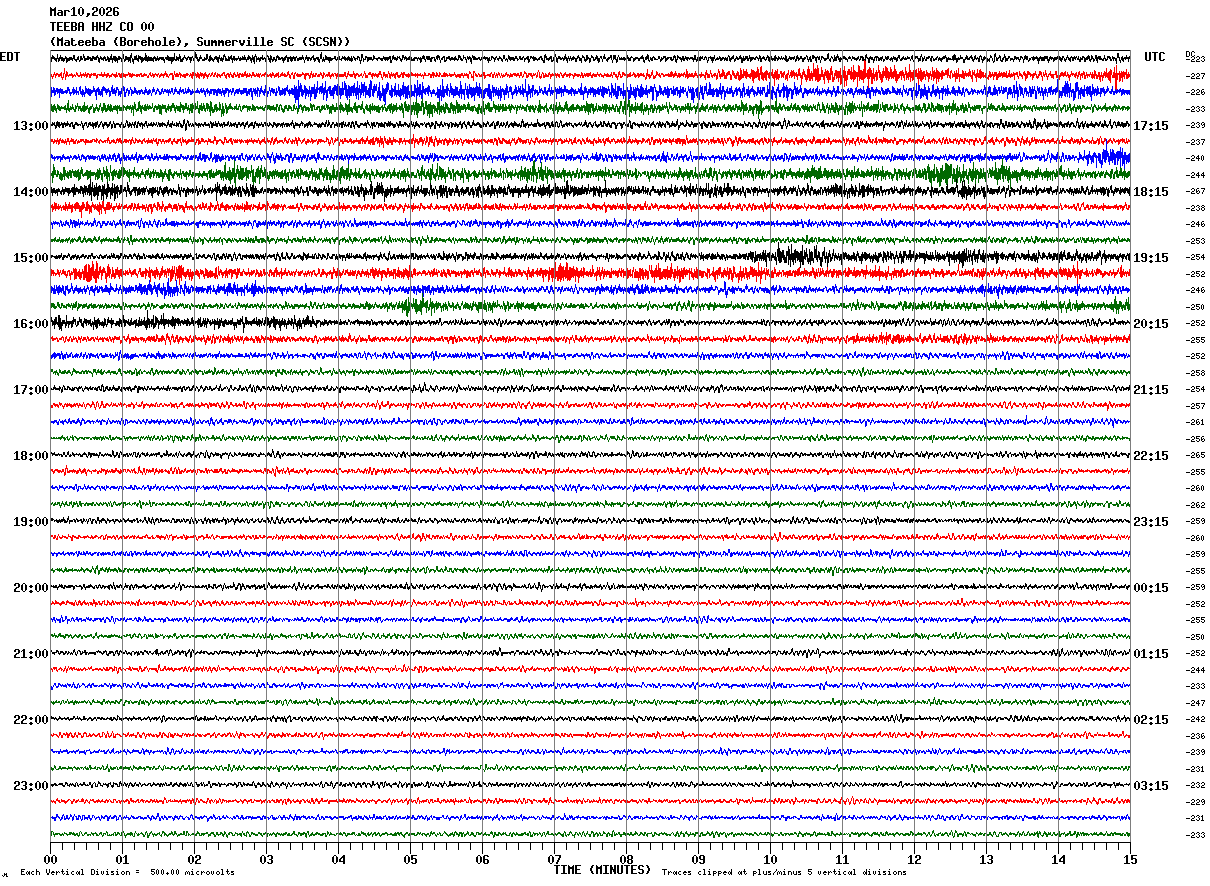The height and width of the screenshot is (886, 1210).
Task: Click the DC offset value -229
Action: click(1195, 802)
